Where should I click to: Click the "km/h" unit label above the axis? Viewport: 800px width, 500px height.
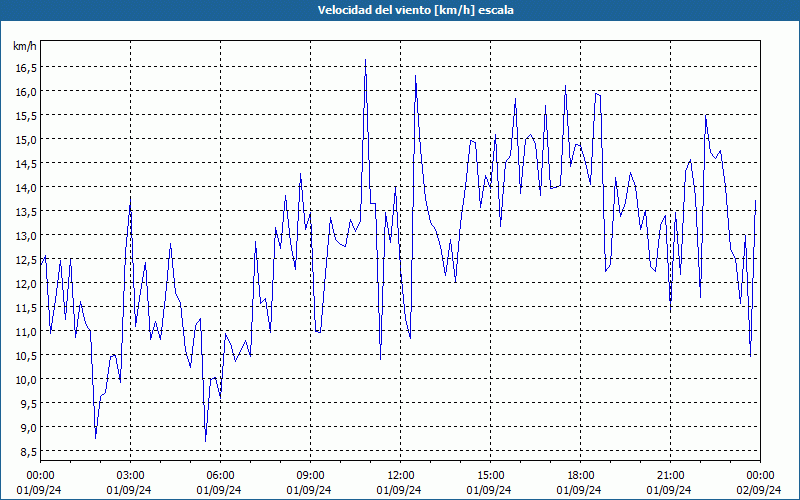click(x=24, y=46)
